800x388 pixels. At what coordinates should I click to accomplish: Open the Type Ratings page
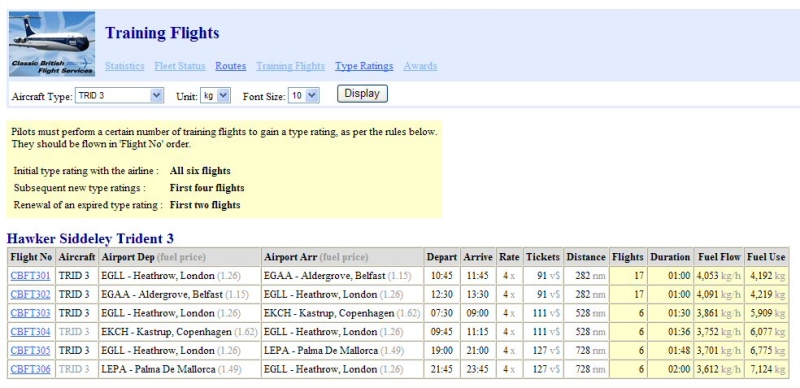[x=364, y=66]
